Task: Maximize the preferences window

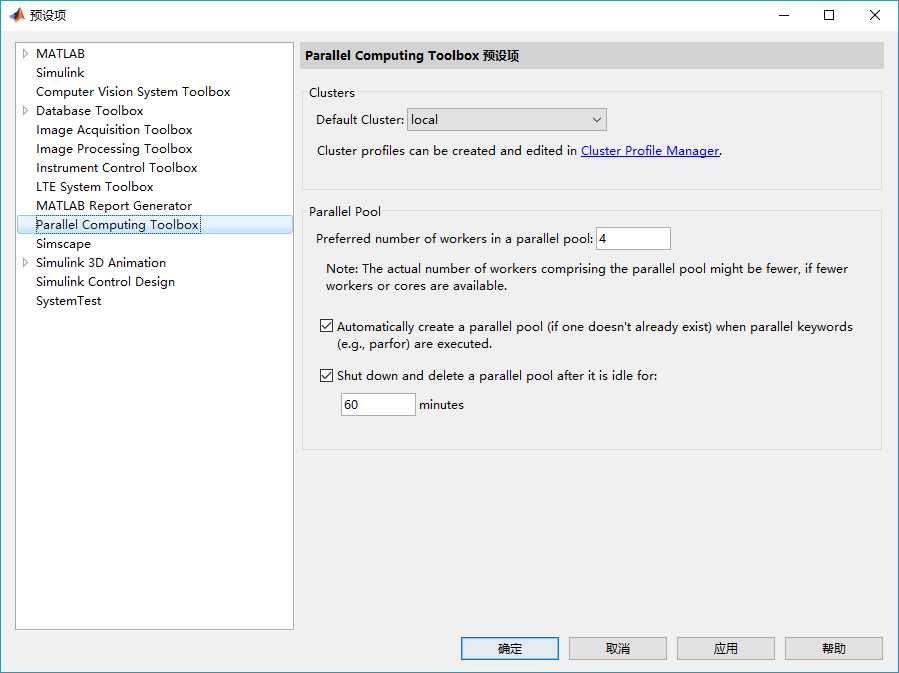Action: click(x=829, y=15)
